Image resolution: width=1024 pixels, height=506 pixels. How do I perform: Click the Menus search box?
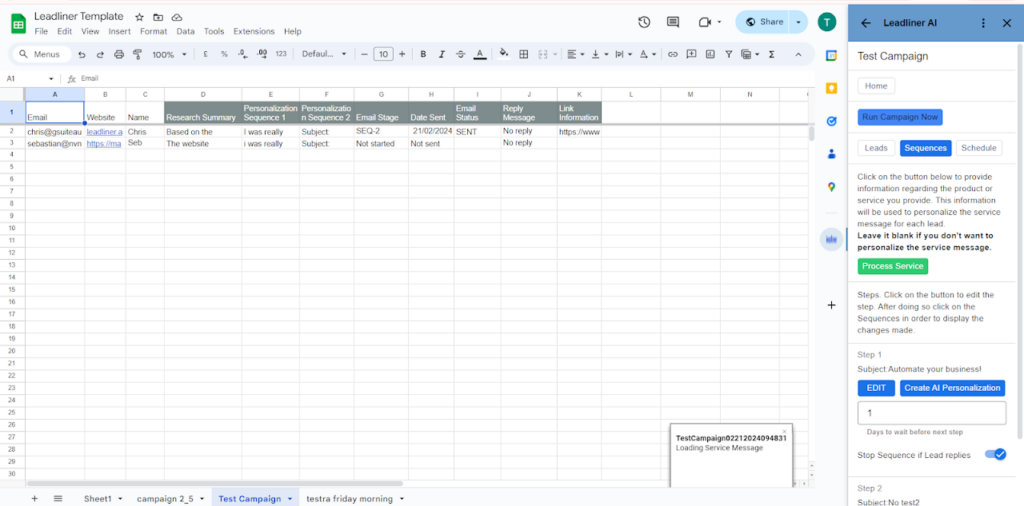coord(40,54)
